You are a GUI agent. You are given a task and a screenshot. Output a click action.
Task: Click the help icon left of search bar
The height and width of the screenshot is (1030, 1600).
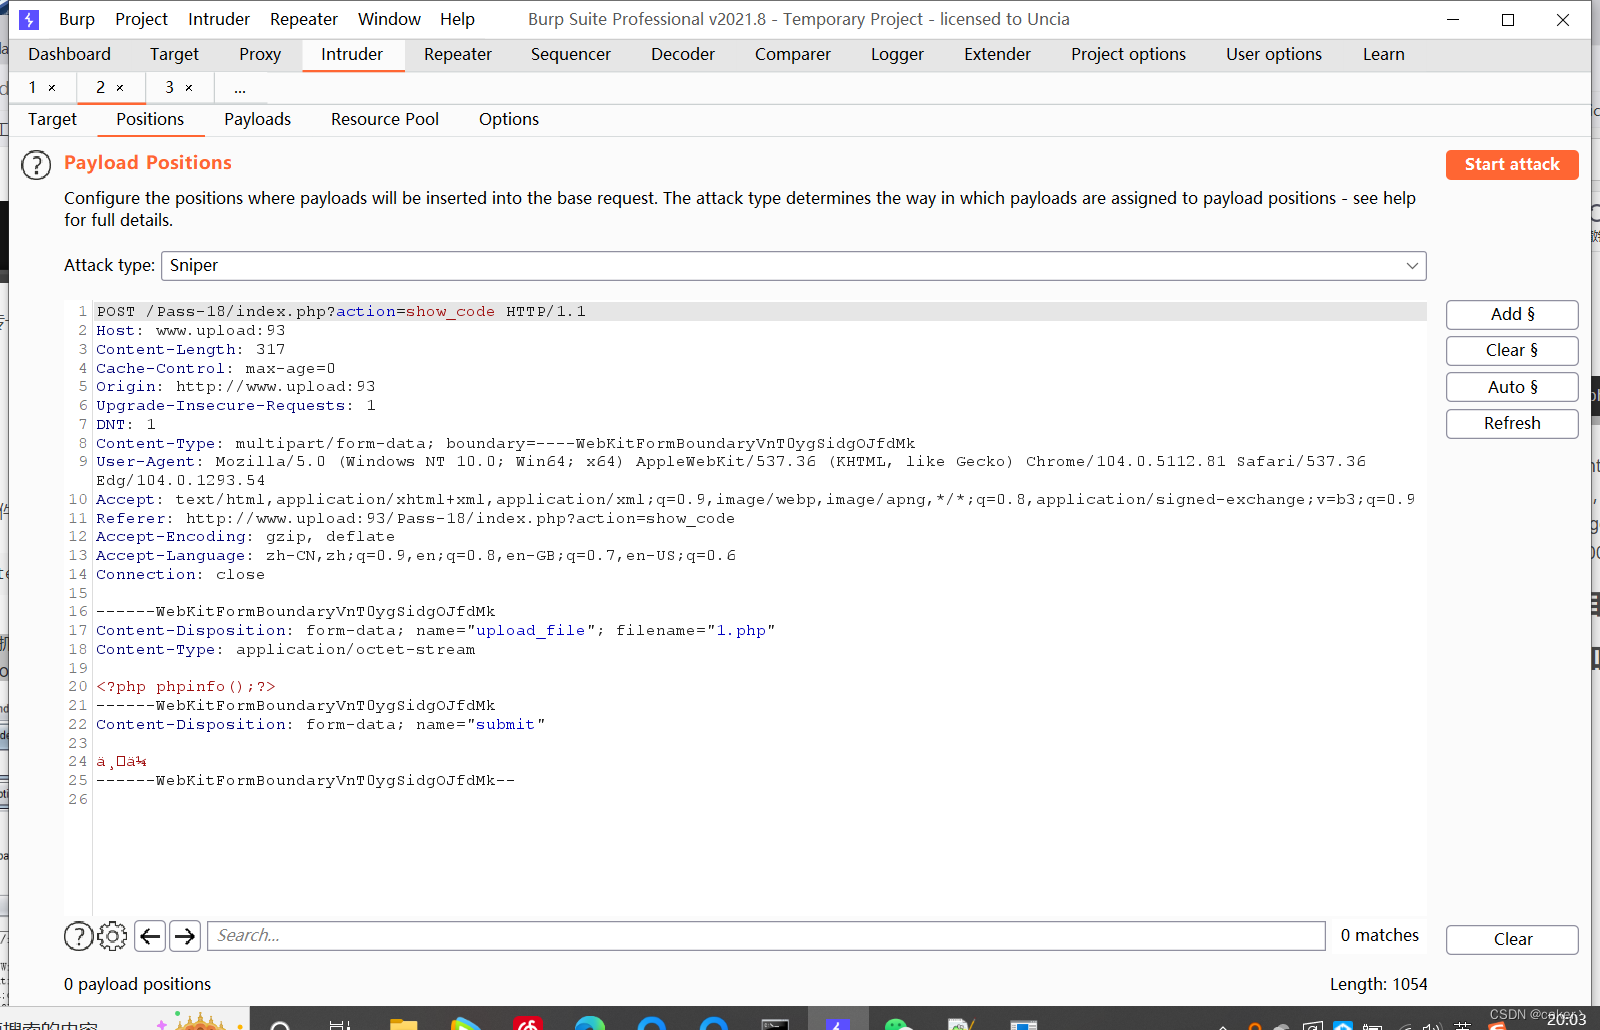(78, 936)
